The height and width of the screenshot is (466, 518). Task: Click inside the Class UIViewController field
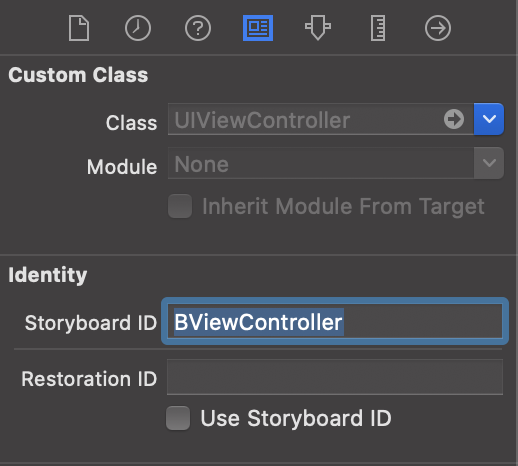click(305, 119)
